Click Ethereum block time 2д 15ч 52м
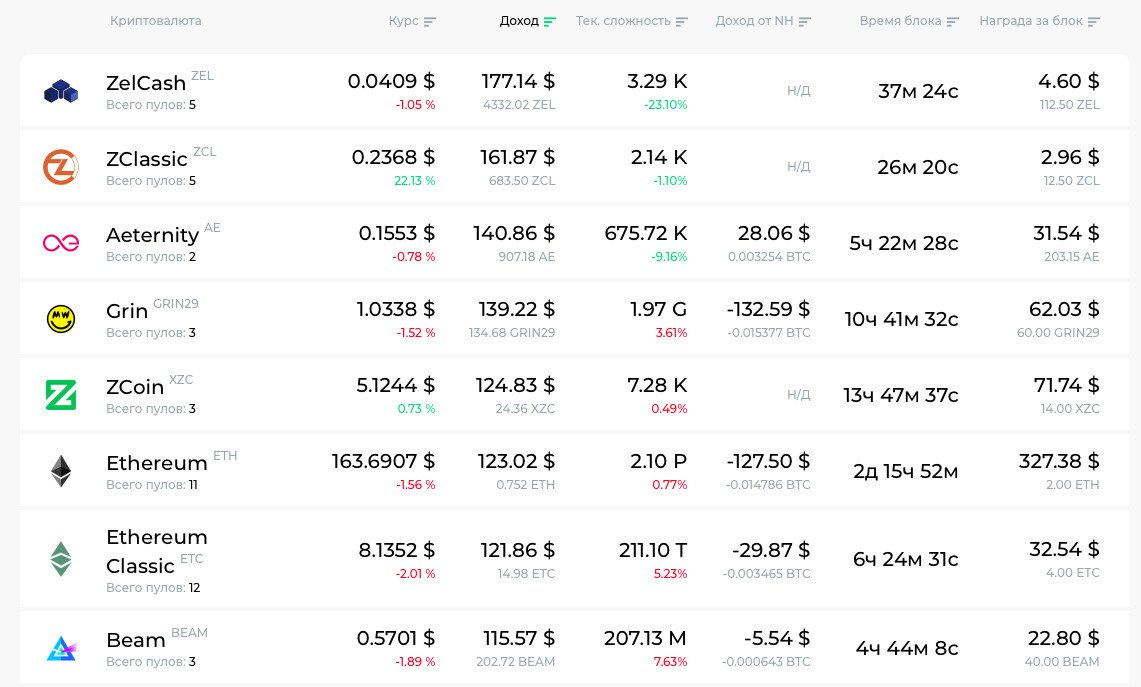 (905, 472)
